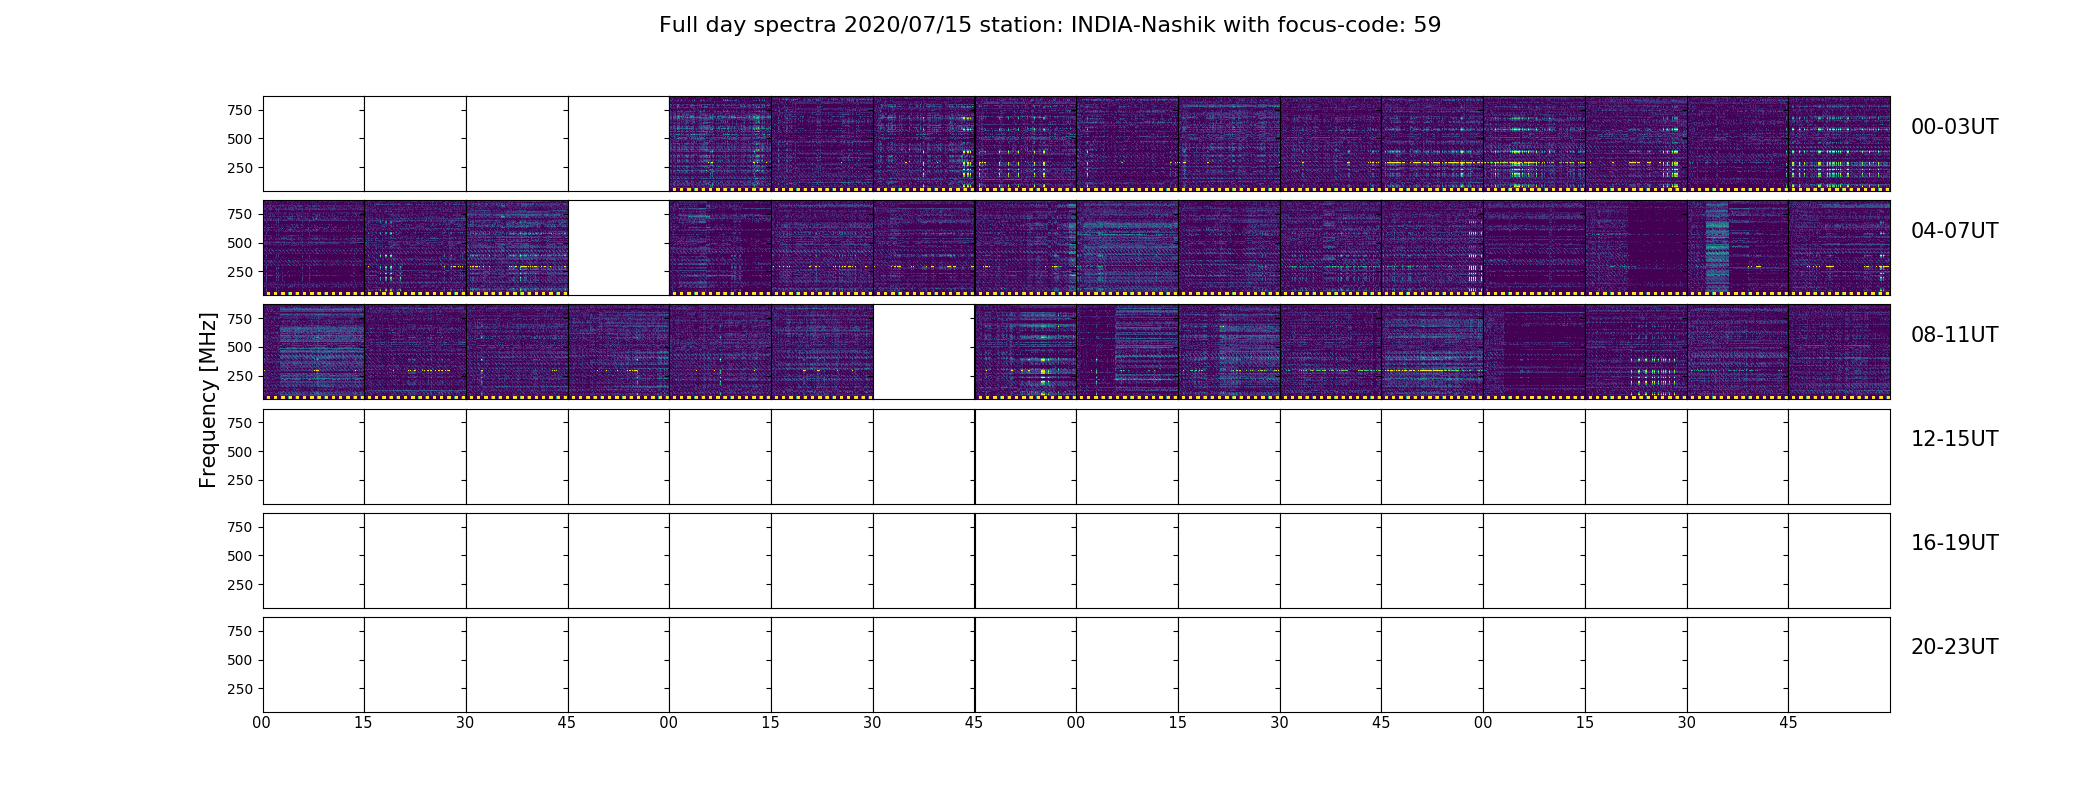Click the leftmost '00' time-axis tick label
The width and height of the screenshot is (2100, 800).
(262, 723)
